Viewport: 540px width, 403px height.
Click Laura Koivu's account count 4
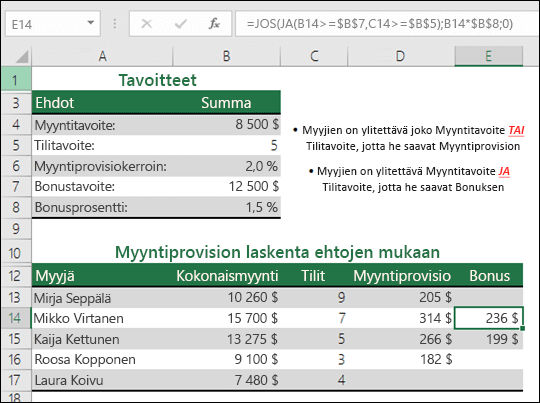coord(314,380)
